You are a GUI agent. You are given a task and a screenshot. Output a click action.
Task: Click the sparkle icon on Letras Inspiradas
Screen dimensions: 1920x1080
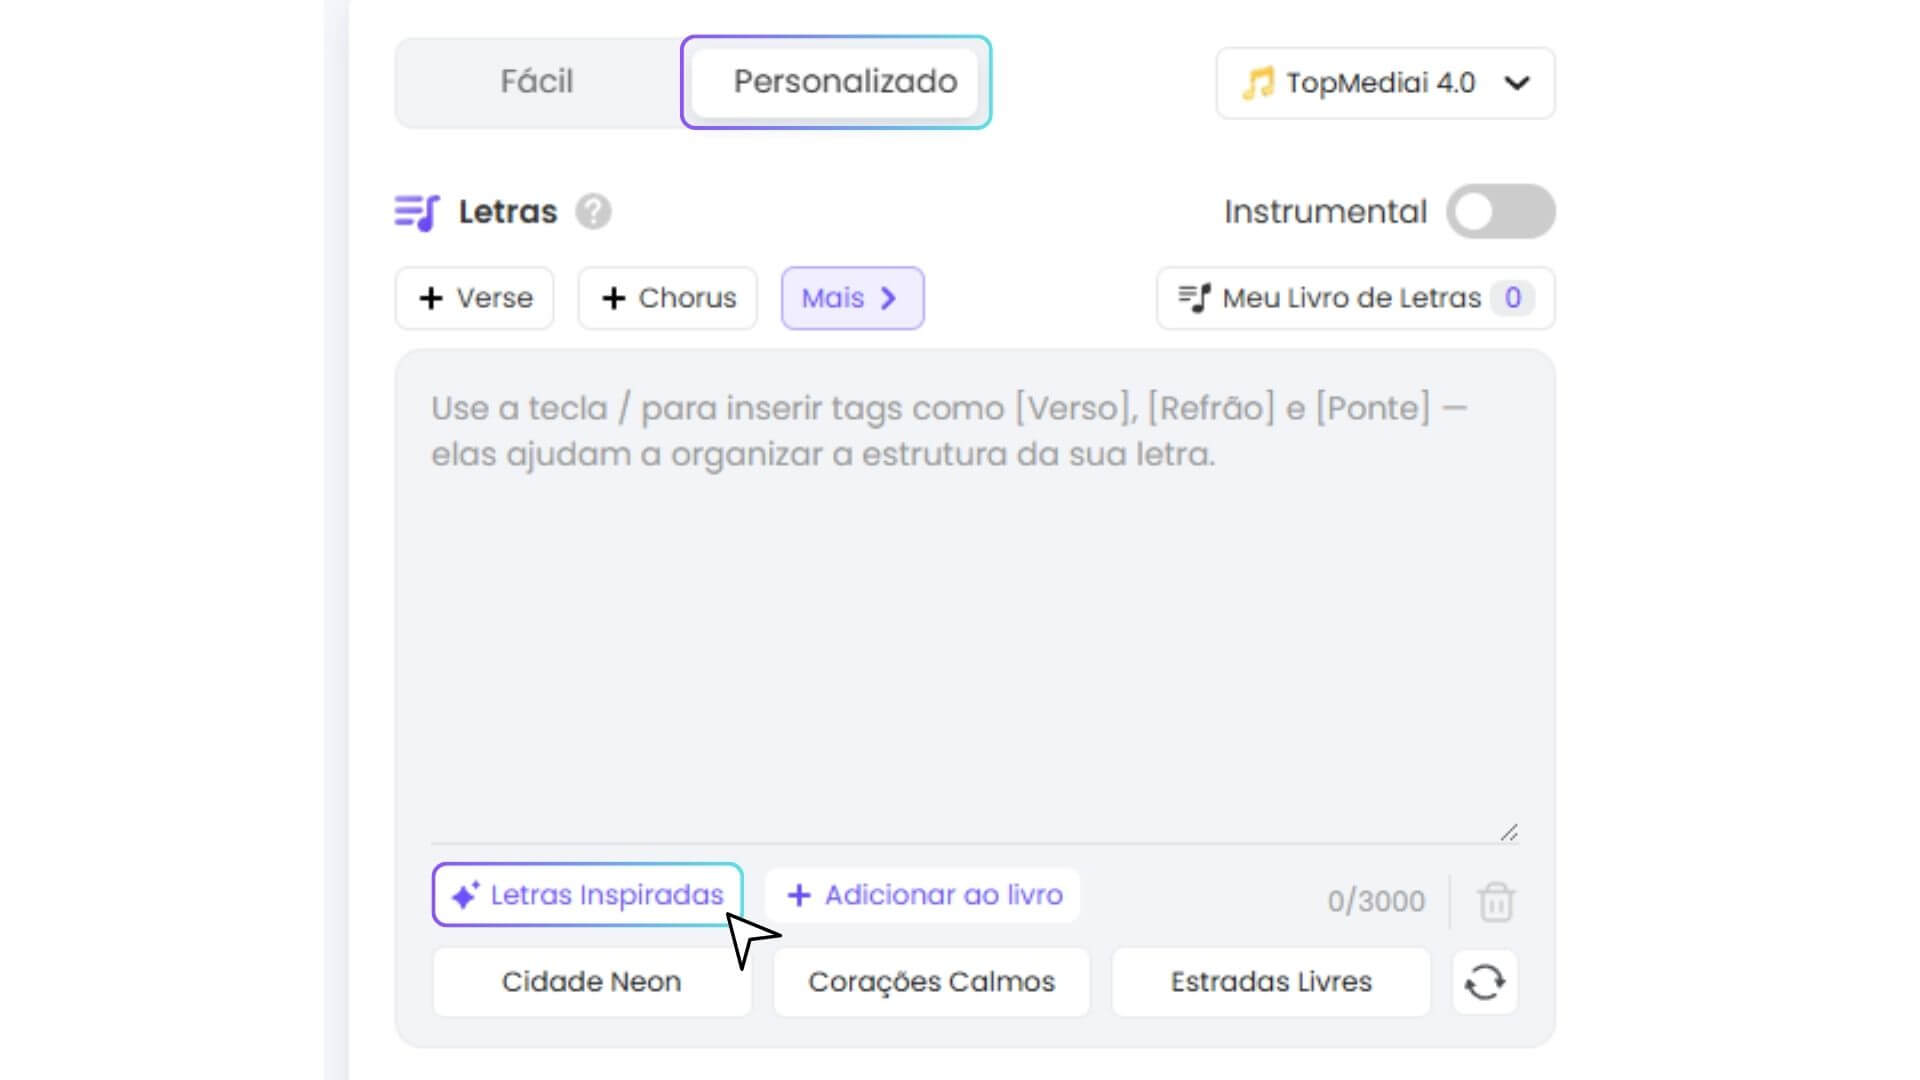[465, 895]
